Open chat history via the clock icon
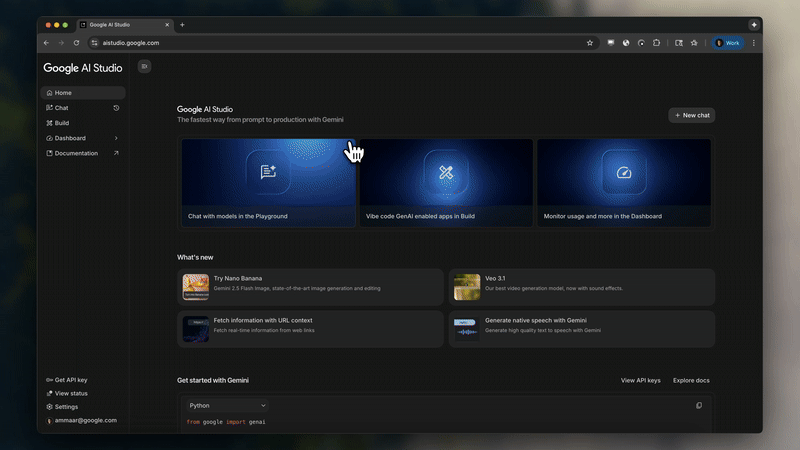800x450 pixels. tap(116, 108)
